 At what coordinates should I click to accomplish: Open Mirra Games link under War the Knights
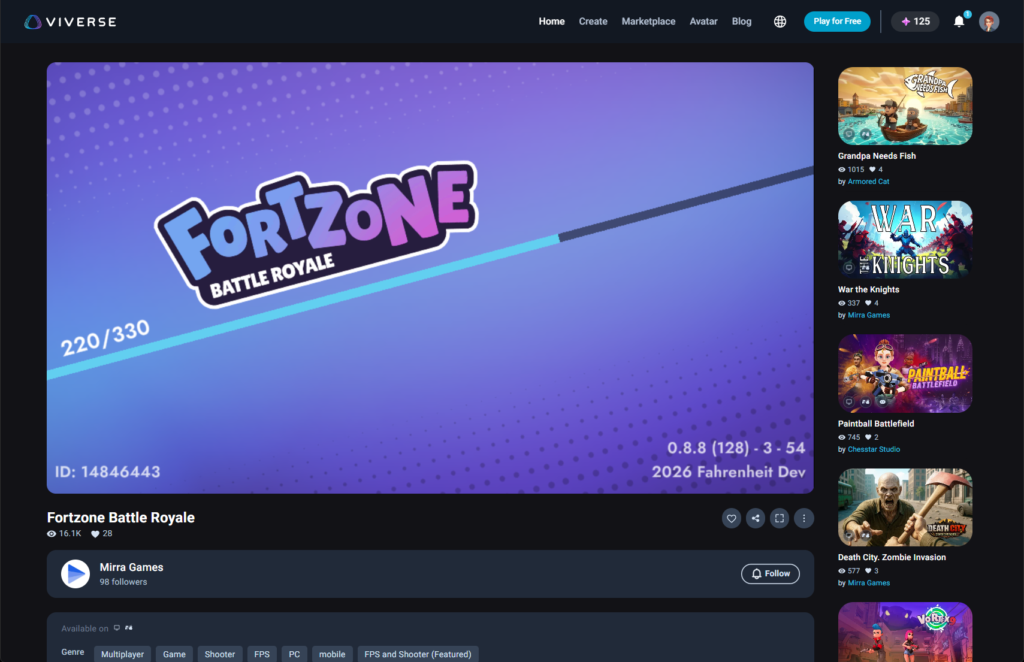(x=869, y=315)
